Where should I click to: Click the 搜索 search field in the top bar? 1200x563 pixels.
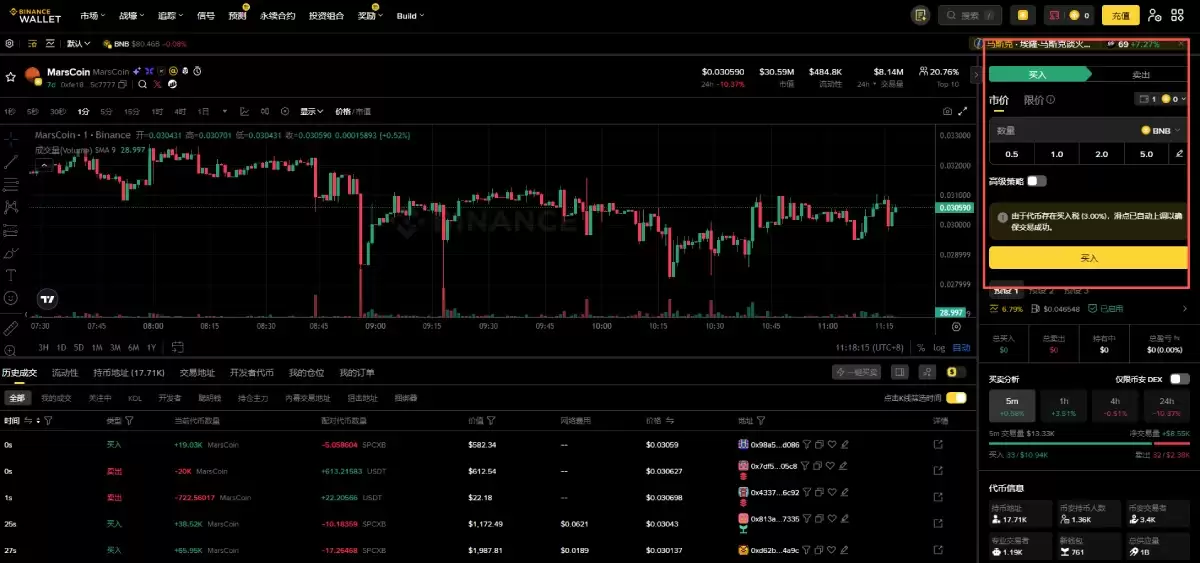coord(971,16)
